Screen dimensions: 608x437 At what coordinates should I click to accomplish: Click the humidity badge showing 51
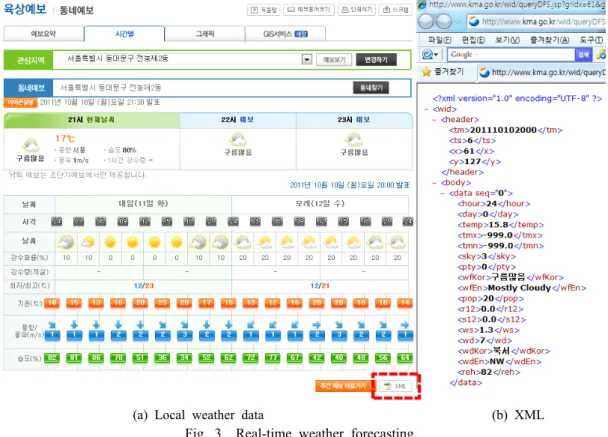pos(140,358)
